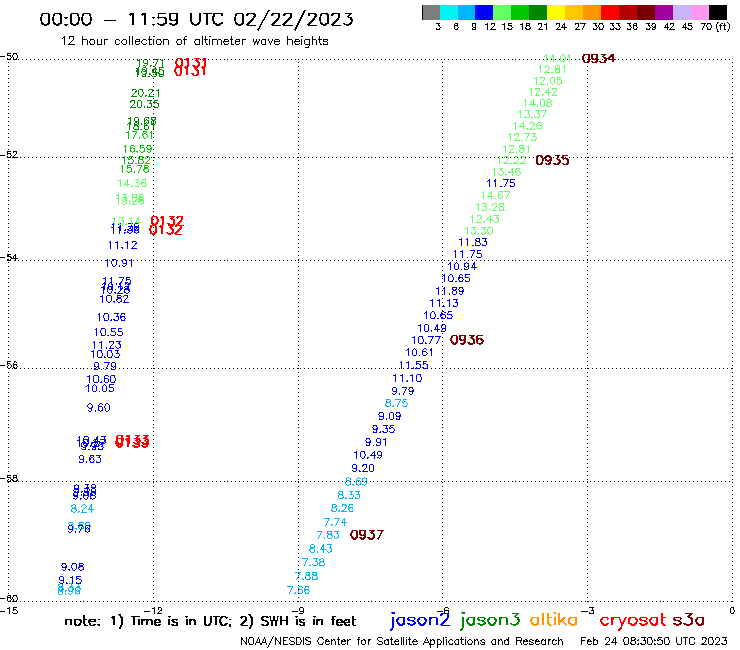The width and height of the screenshot is (740, 650).
Task: Click wave height value 8.75
Action: click(396, 403)
